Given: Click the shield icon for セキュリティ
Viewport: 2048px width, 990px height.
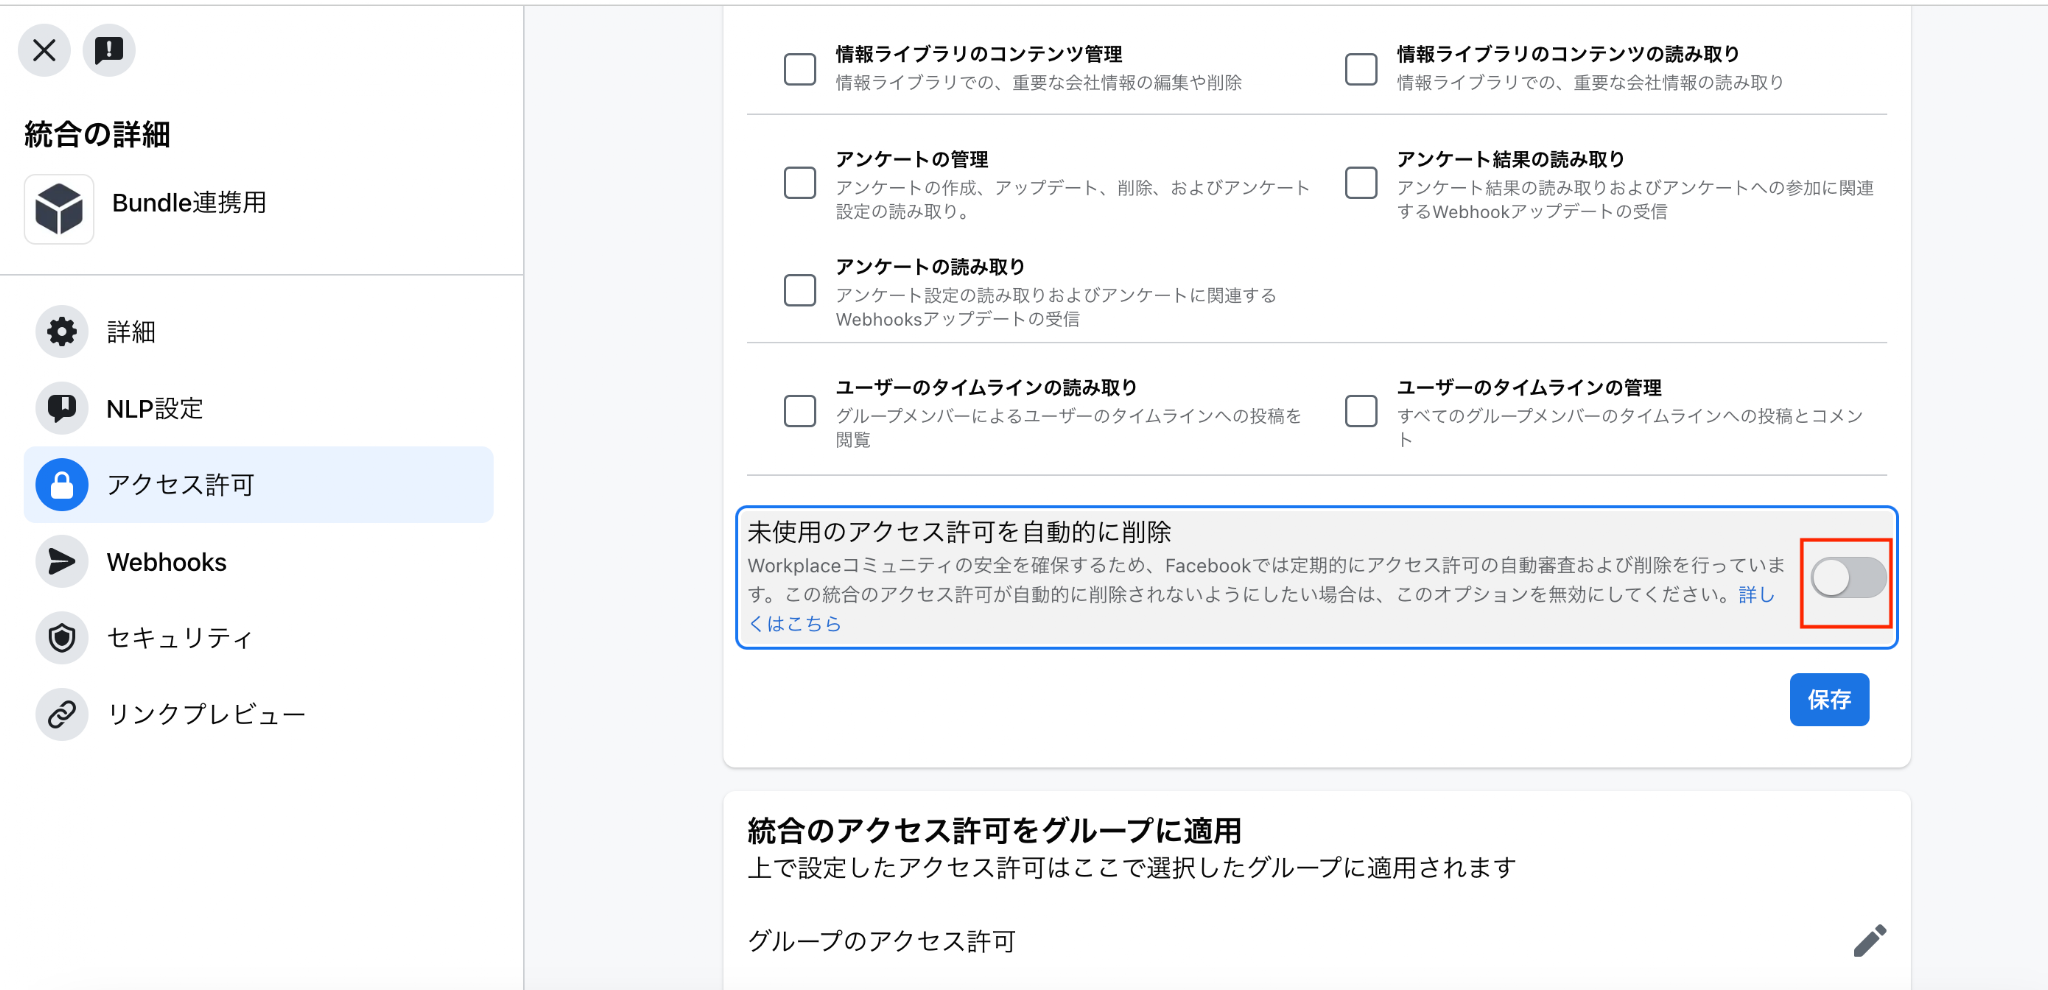Looking at the screenshot, I should coord(62,638).
